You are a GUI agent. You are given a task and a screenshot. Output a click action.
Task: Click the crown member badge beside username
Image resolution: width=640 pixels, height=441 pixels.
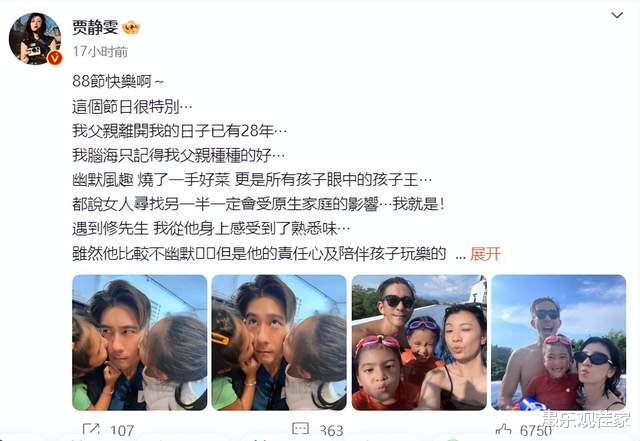(x=131, y=27)
